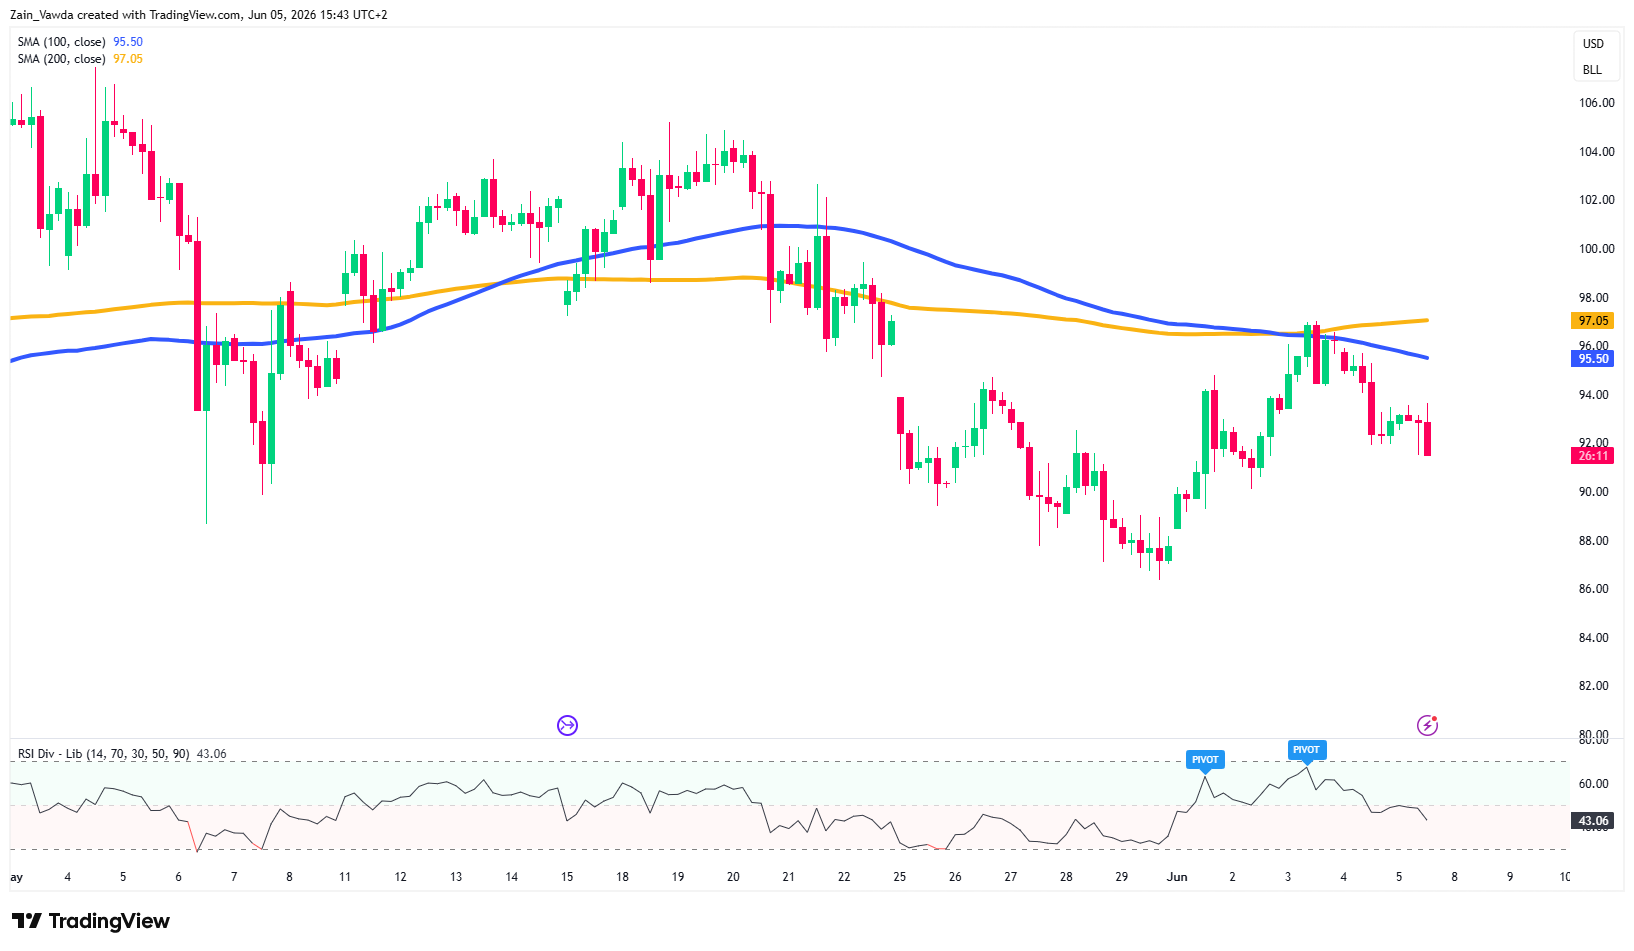This screenshot has width=1634, height=951.
Task: Click the BLL symbol label
Action: tap(1593, 70)
